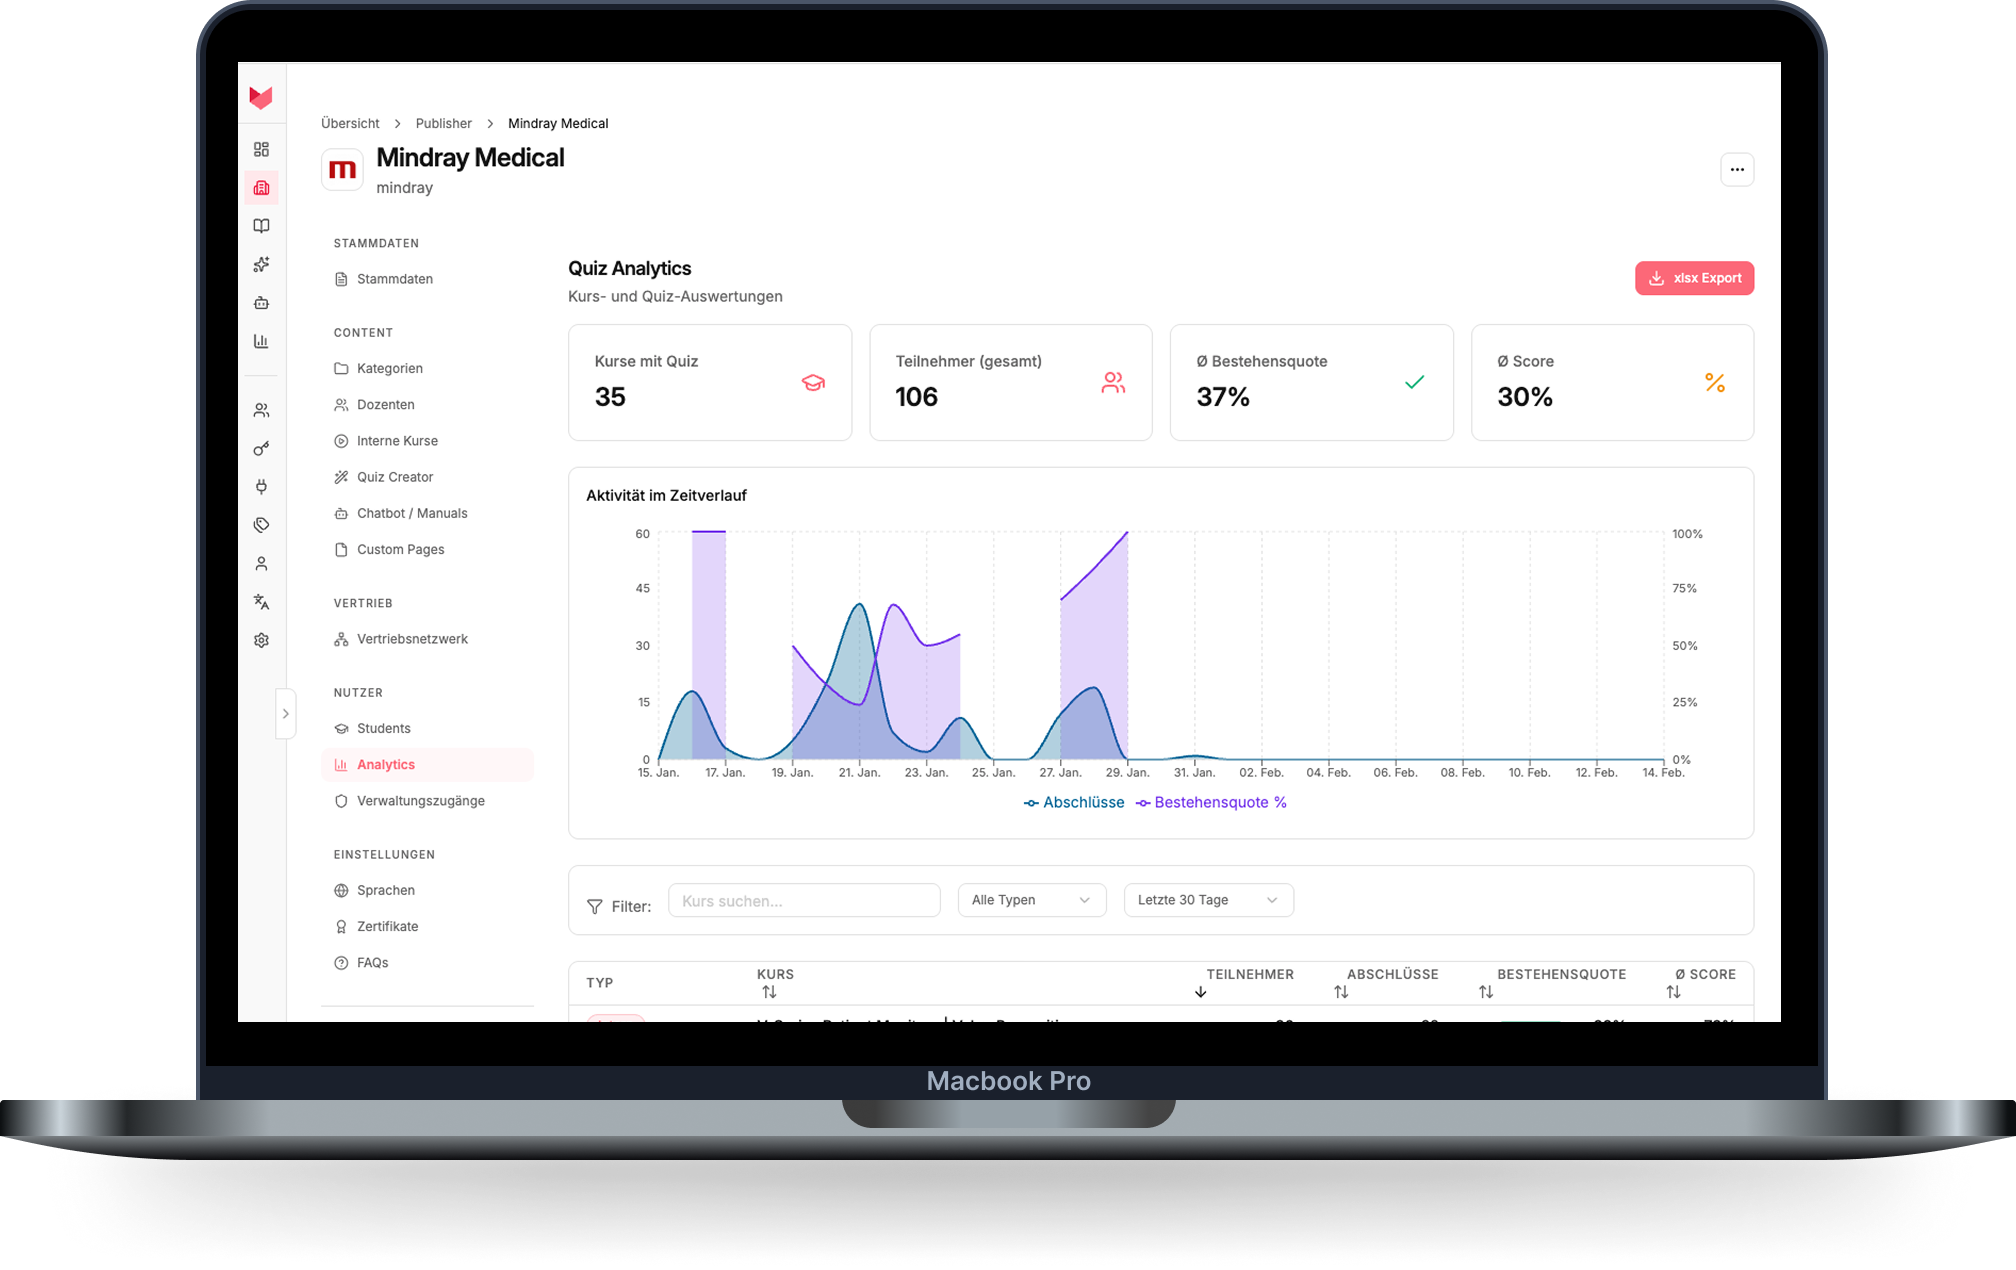
Task: Click the book icon in left rail
Action: 261,226
